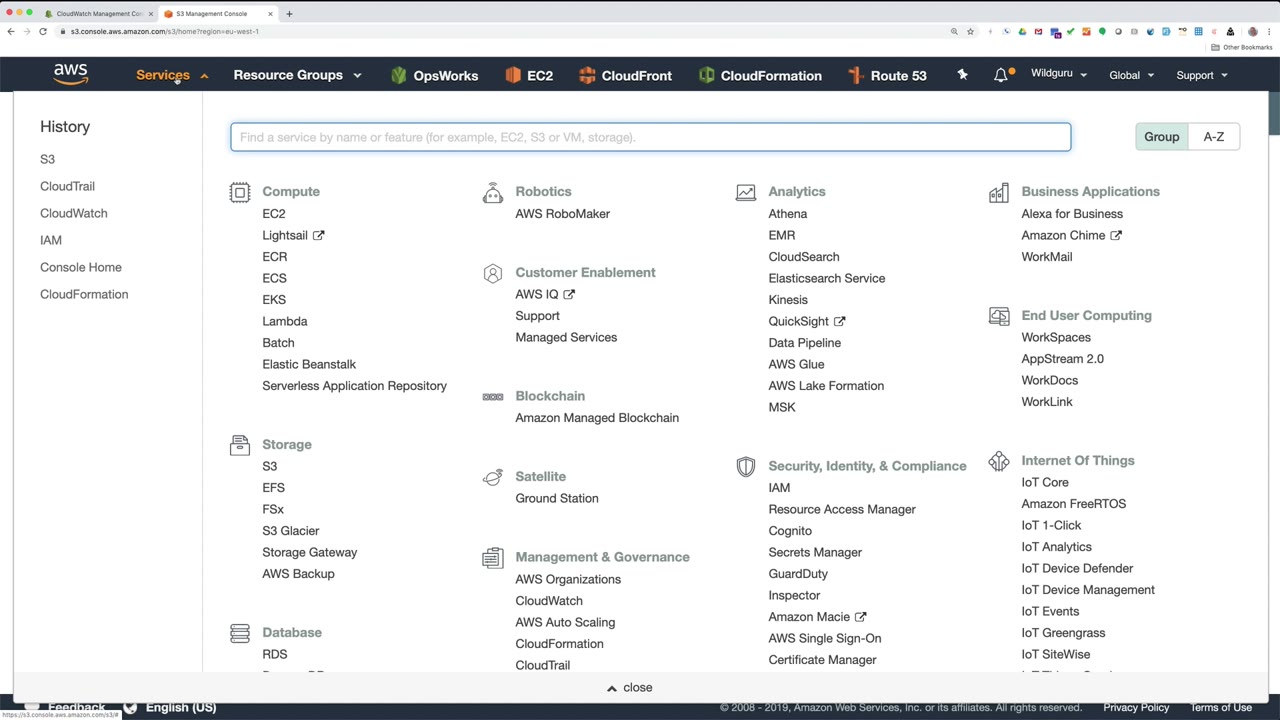Open the Wildguru account menu
The width and height of the screenshot is (1280, 720).
pos(1059,75)
